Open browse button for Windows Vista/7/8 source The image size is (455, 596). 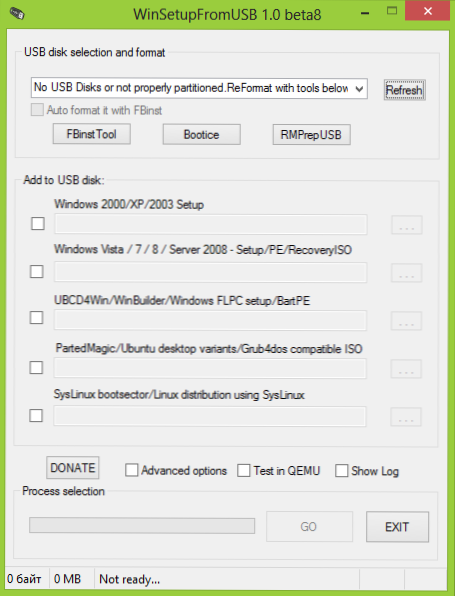click(x=406, y=273)
